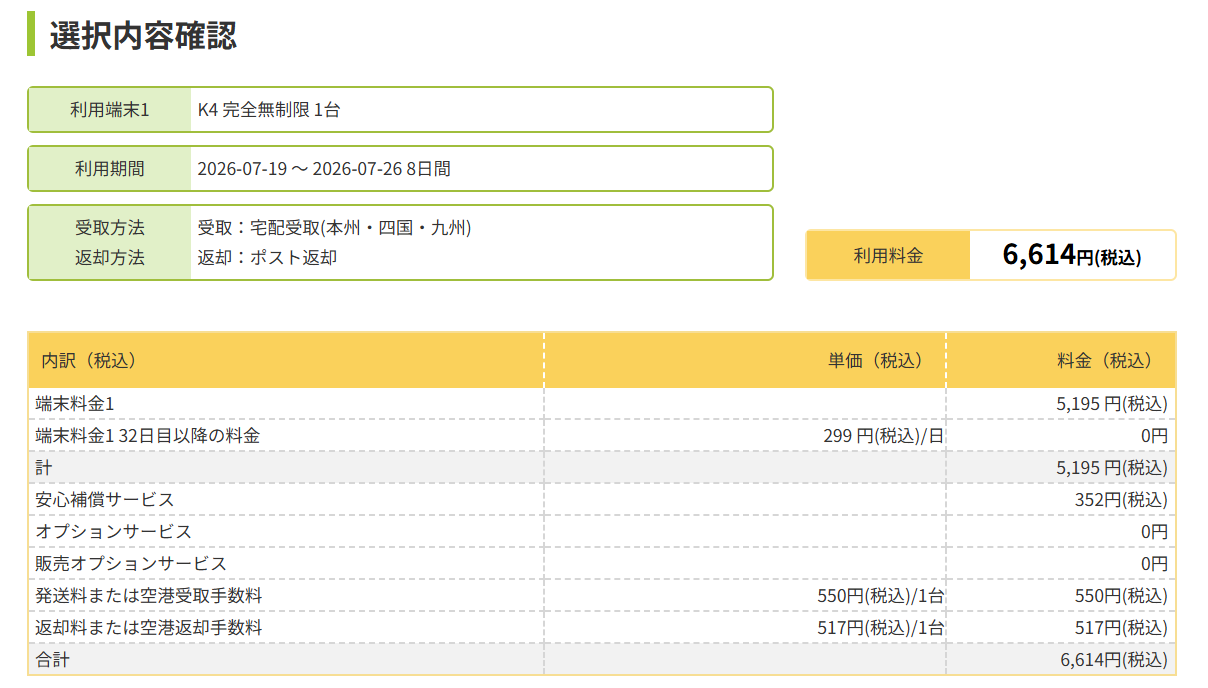
Task: Click the 受取方法 label
Action: point(110,228)
